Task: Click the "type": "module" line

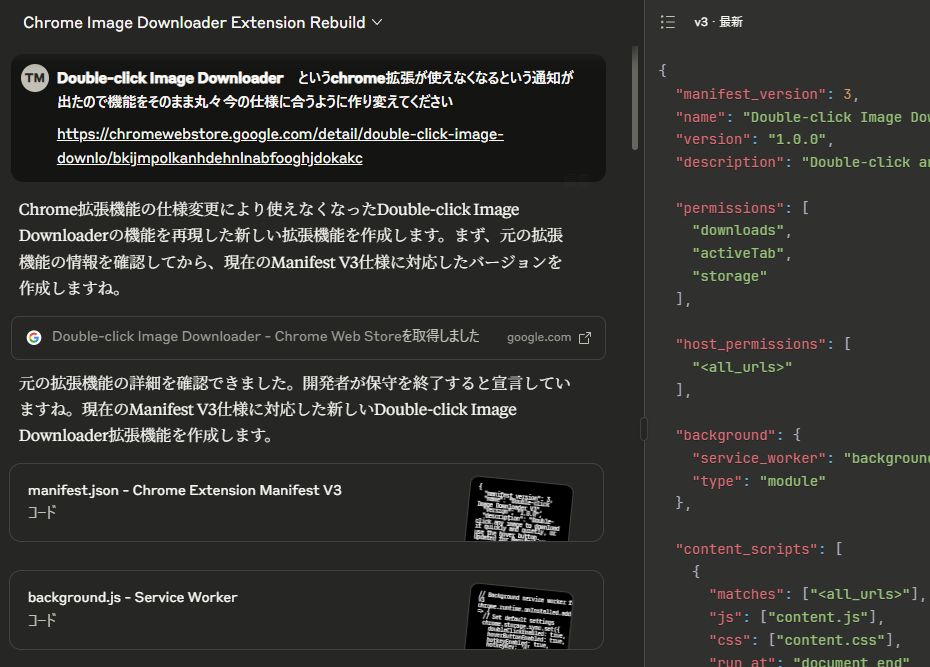Action: 759,481
